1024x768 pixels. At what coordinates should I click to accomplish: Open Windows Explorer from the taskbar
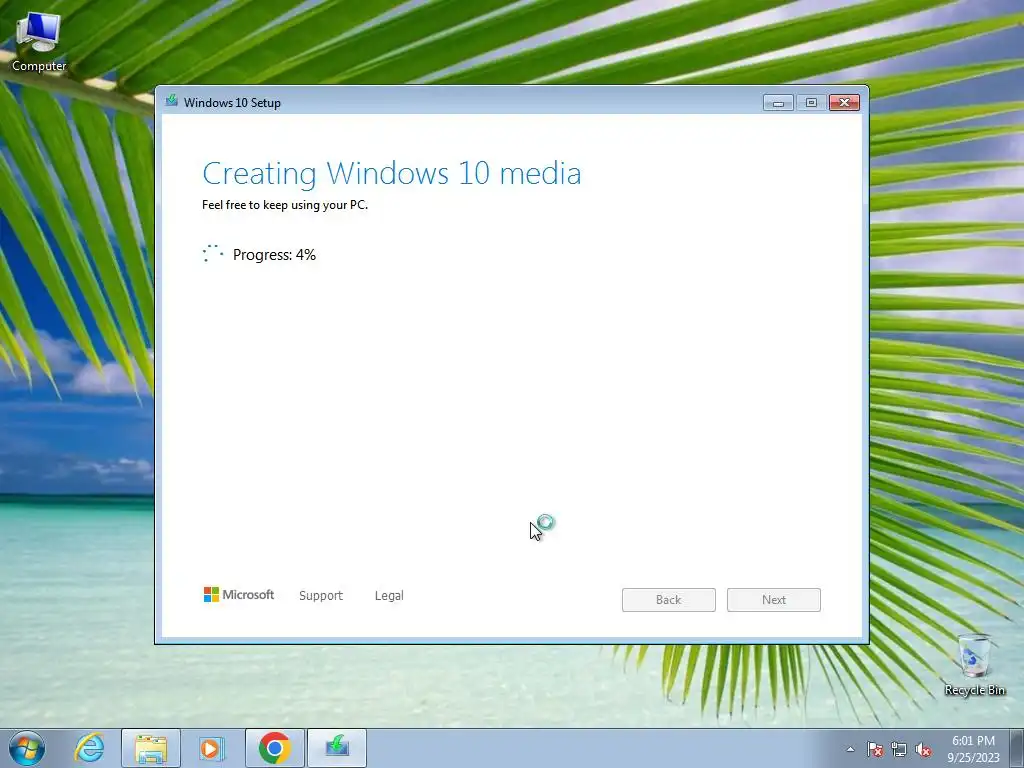151,748
